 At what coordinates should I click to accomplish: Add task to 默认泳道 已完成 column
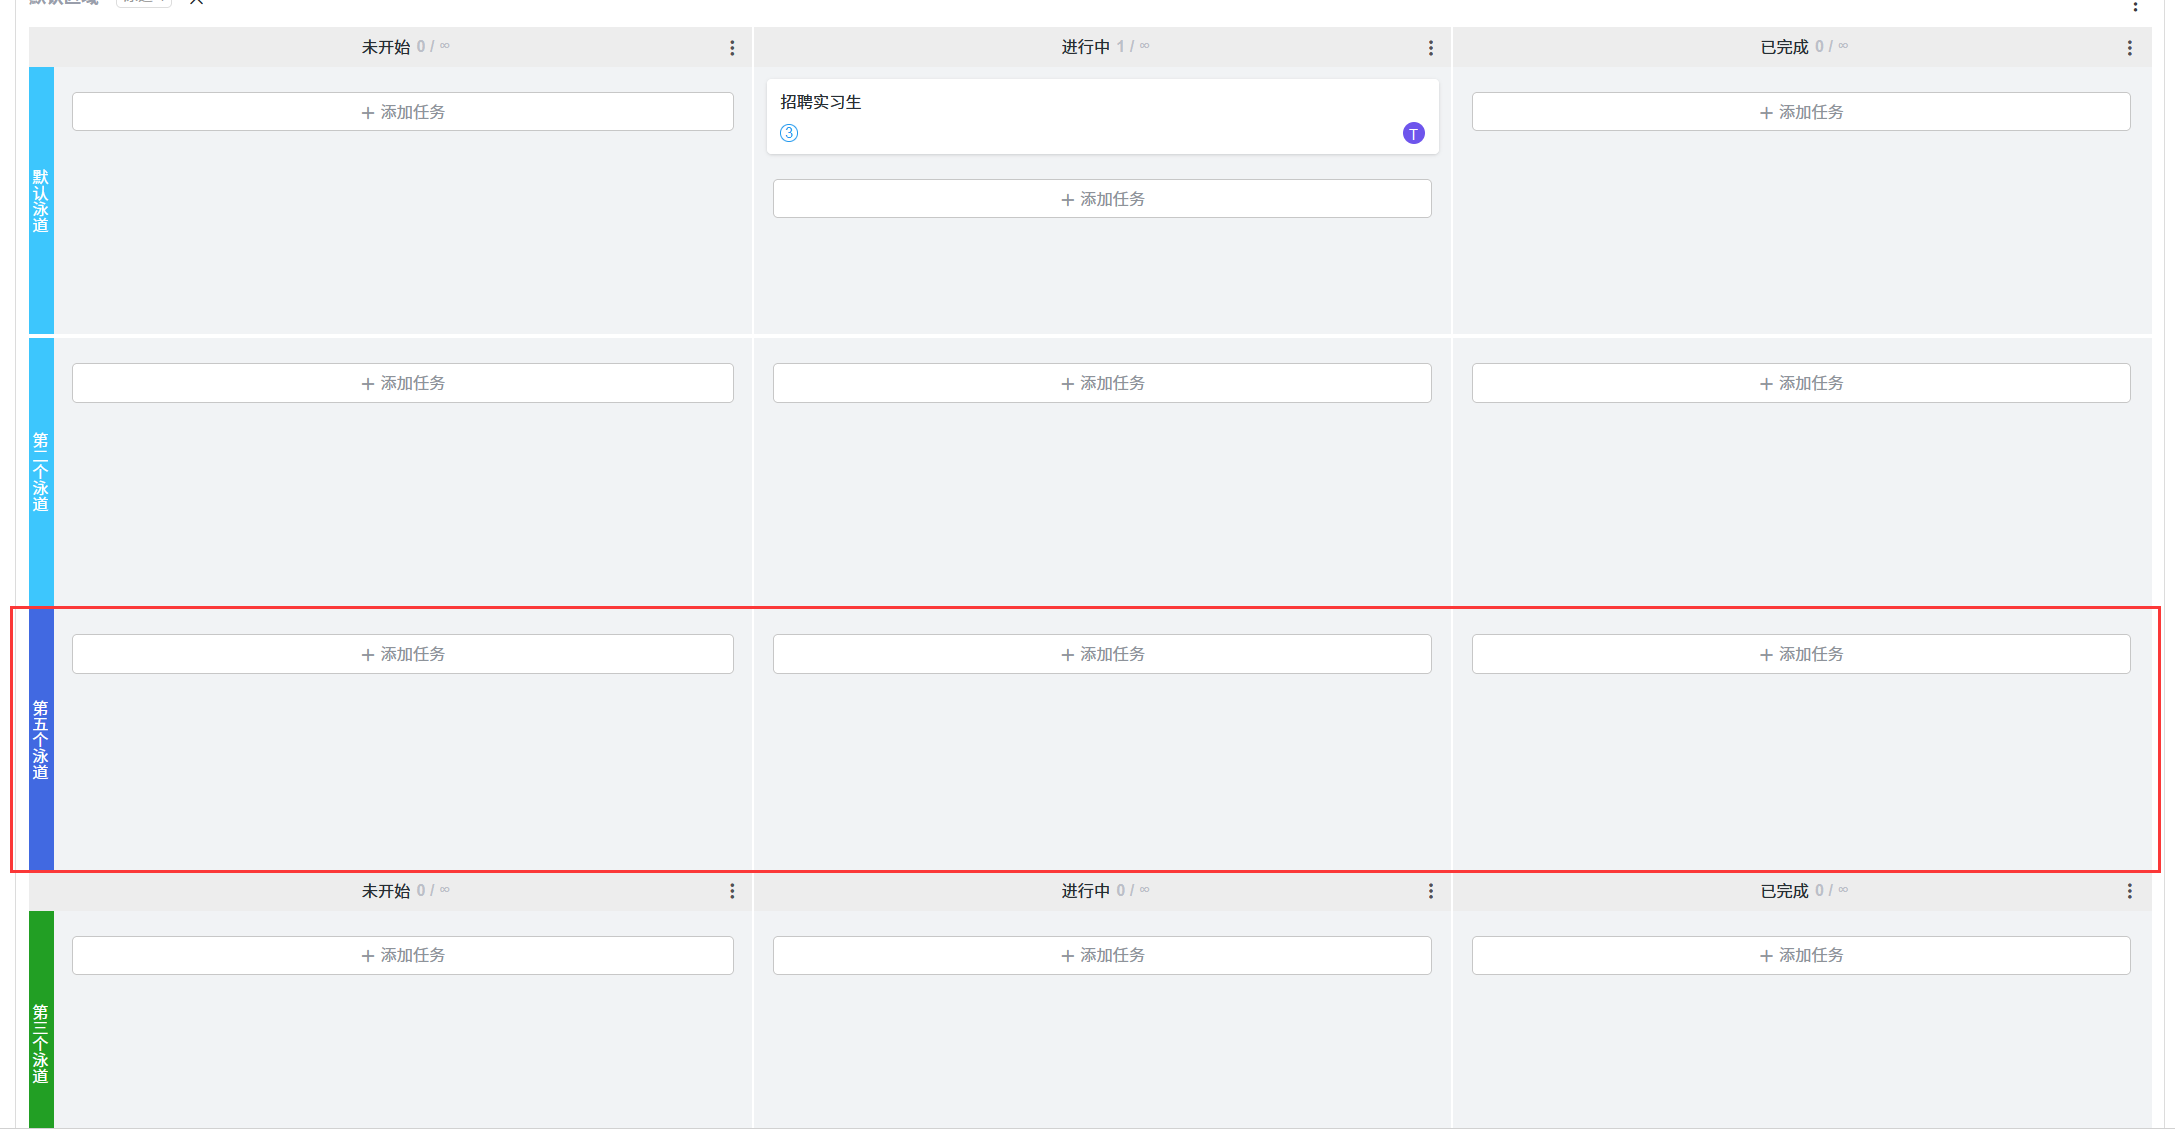click(x=1800, y=112)
